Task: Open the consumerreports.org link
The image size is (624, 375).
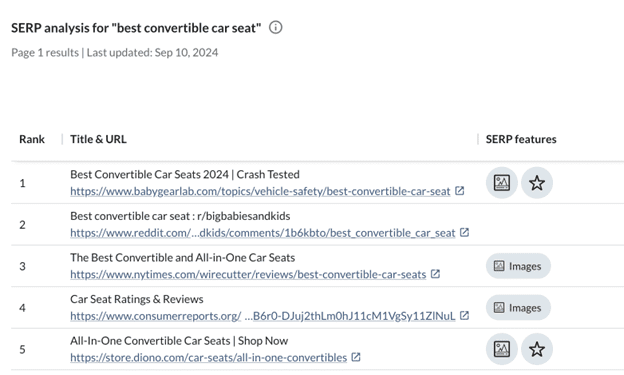Action: coord(263,316)
